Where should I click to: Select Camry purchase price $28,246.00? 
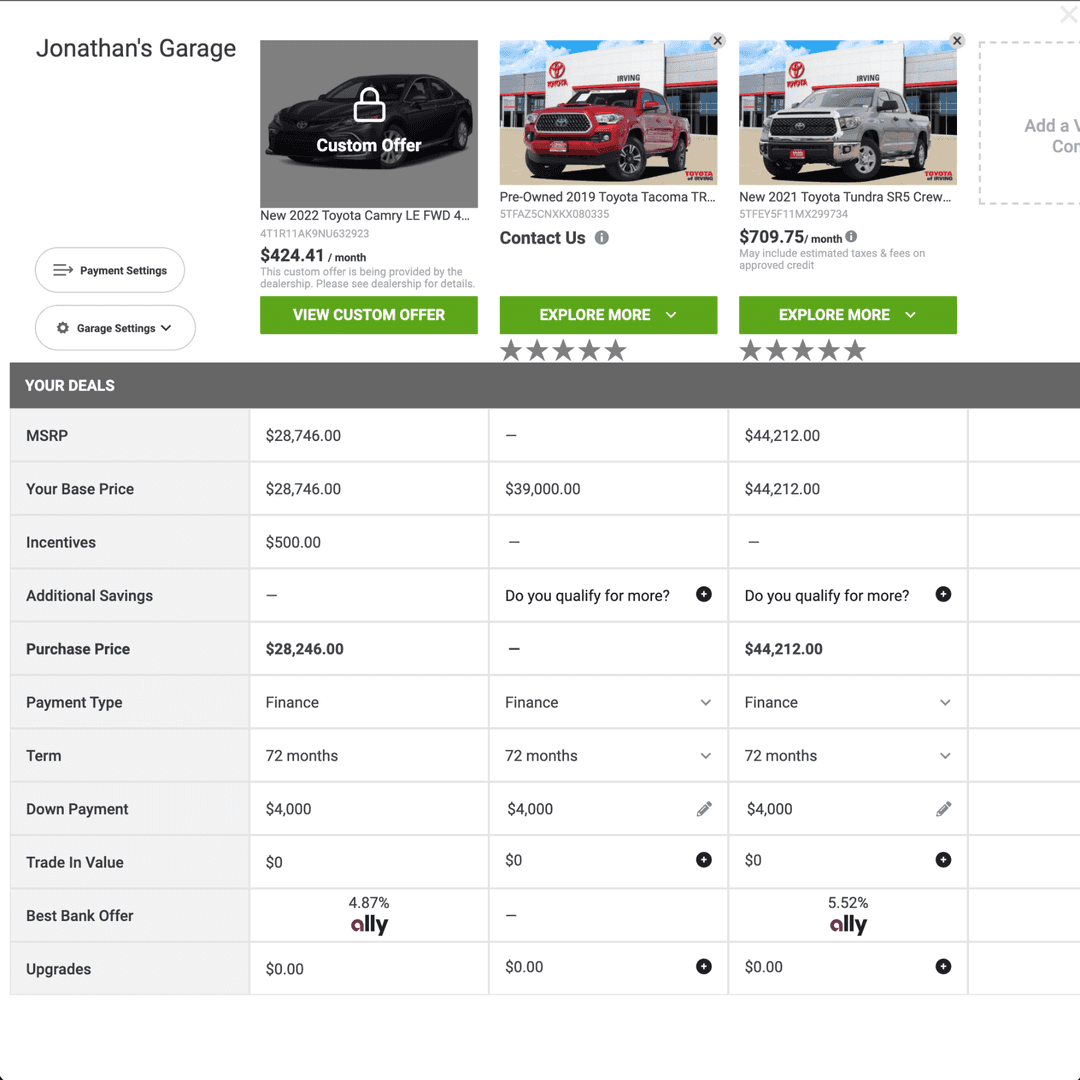coord(304,649)
